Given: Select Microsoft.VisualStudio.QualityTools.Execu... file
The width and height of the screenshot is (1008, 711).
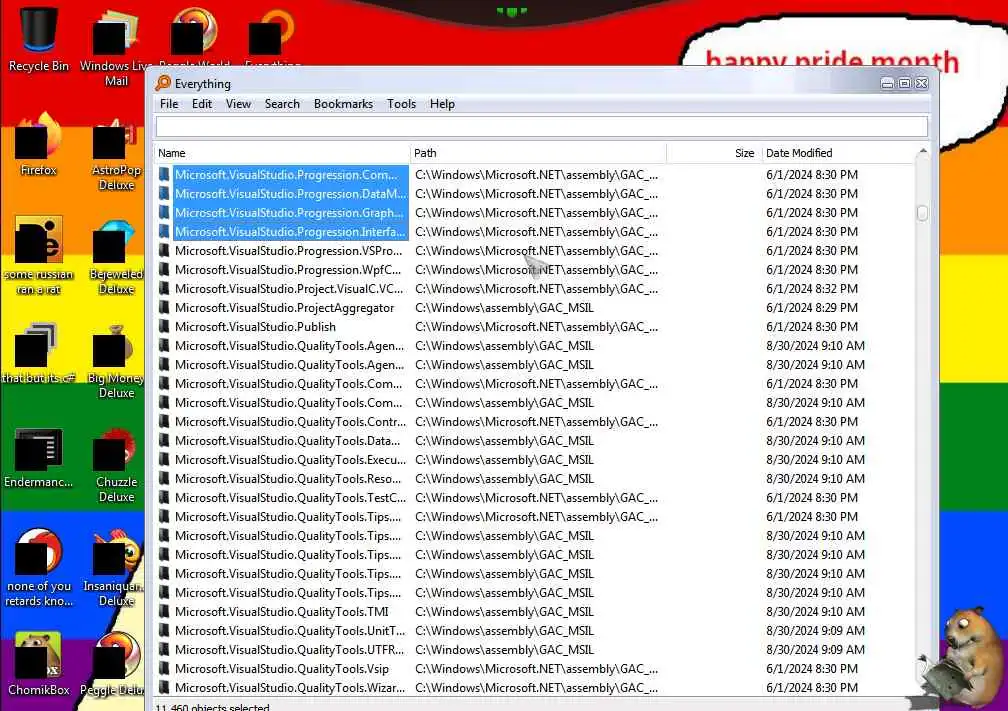Looking at the screenshot, I should (291, 460).
